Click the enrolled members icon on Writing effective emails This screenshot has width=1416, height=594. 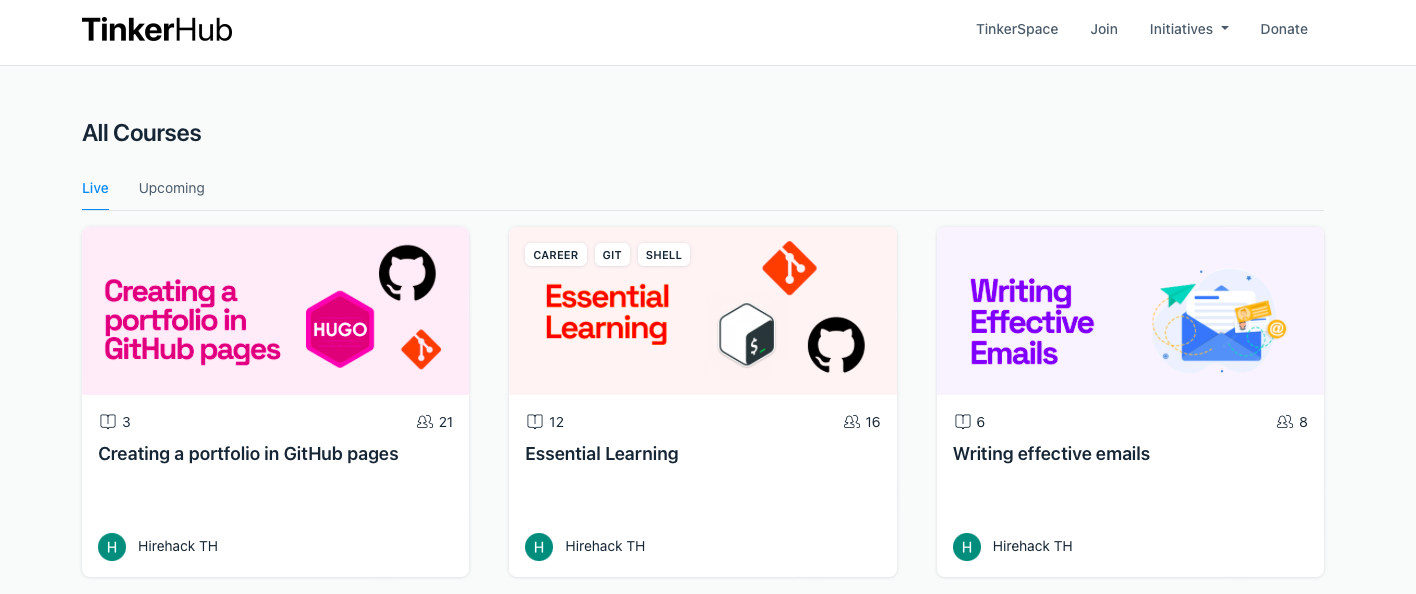coord(1285,422)
